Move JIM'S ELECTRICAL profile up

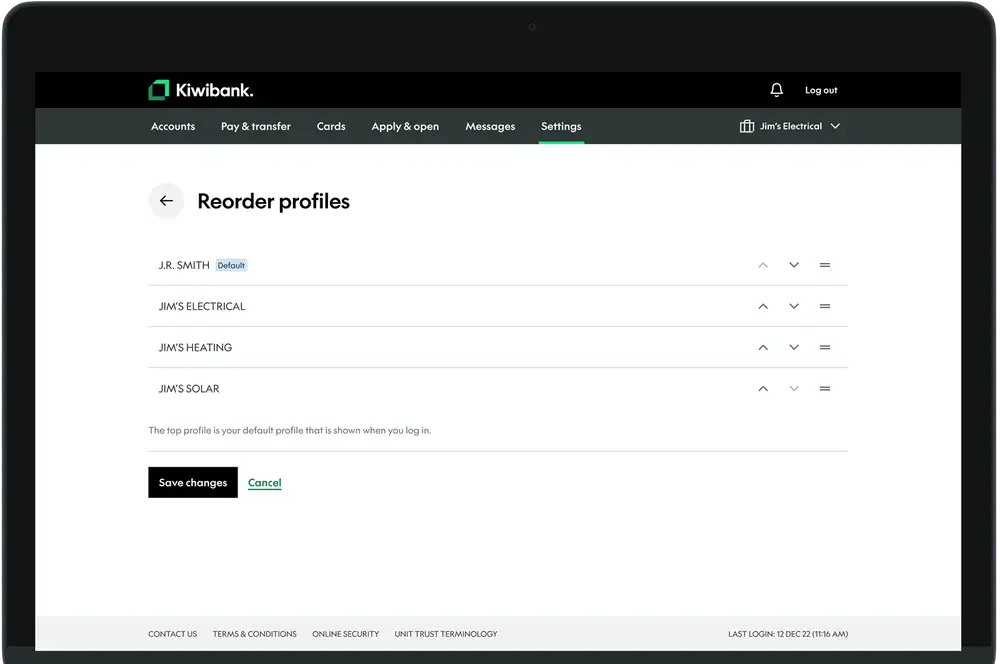click(763, 306)
